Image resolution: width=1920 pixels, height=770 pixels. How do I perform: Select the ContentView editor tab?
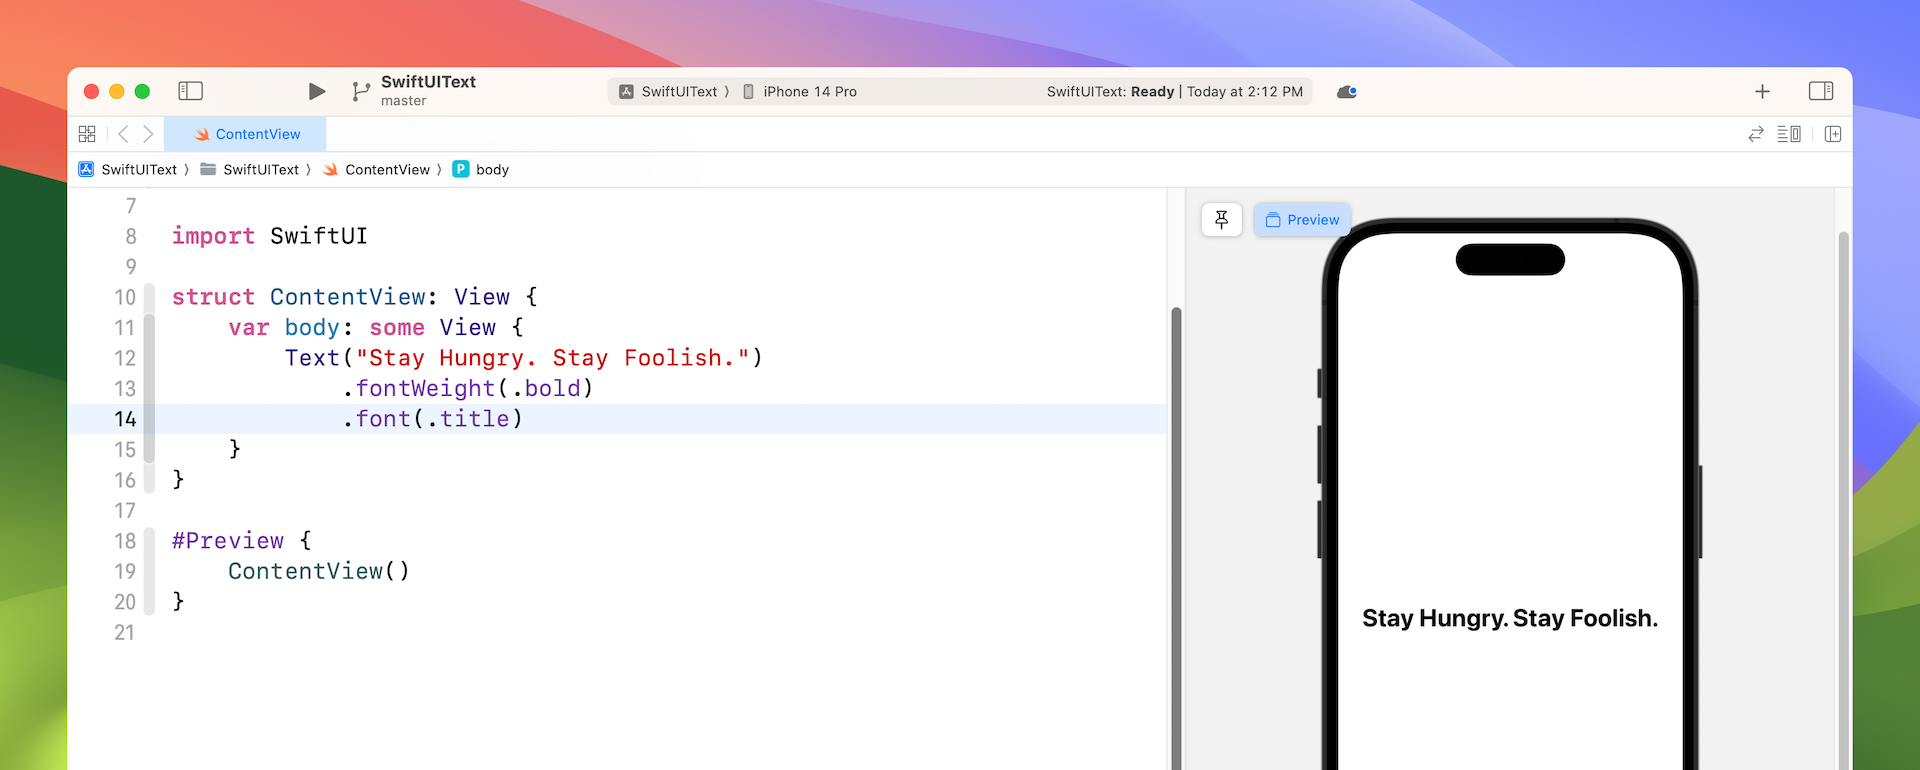tap(246, 134)
